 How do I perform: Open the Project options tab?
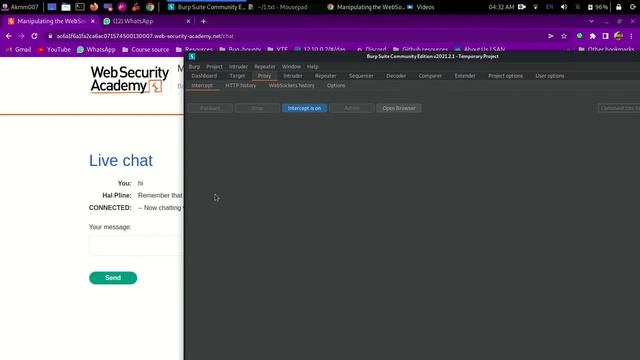tap(505, 76)
